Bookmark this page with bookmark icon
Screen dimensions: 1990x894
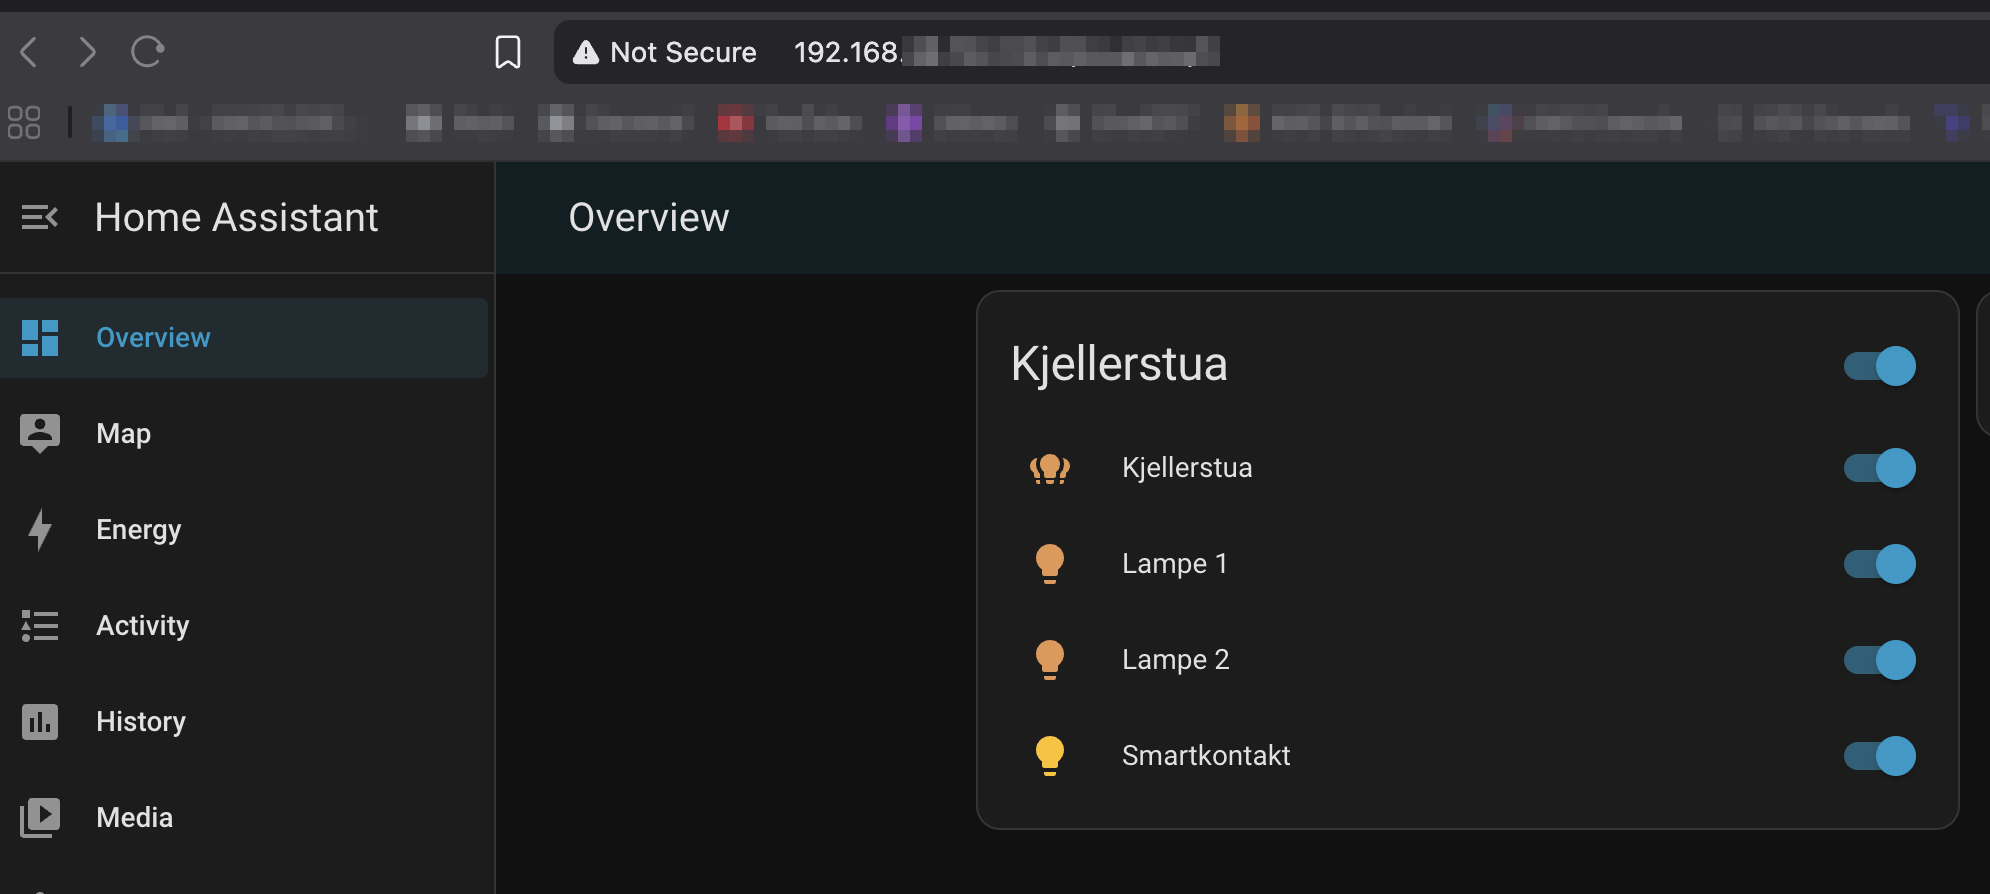tap(508, 52)
